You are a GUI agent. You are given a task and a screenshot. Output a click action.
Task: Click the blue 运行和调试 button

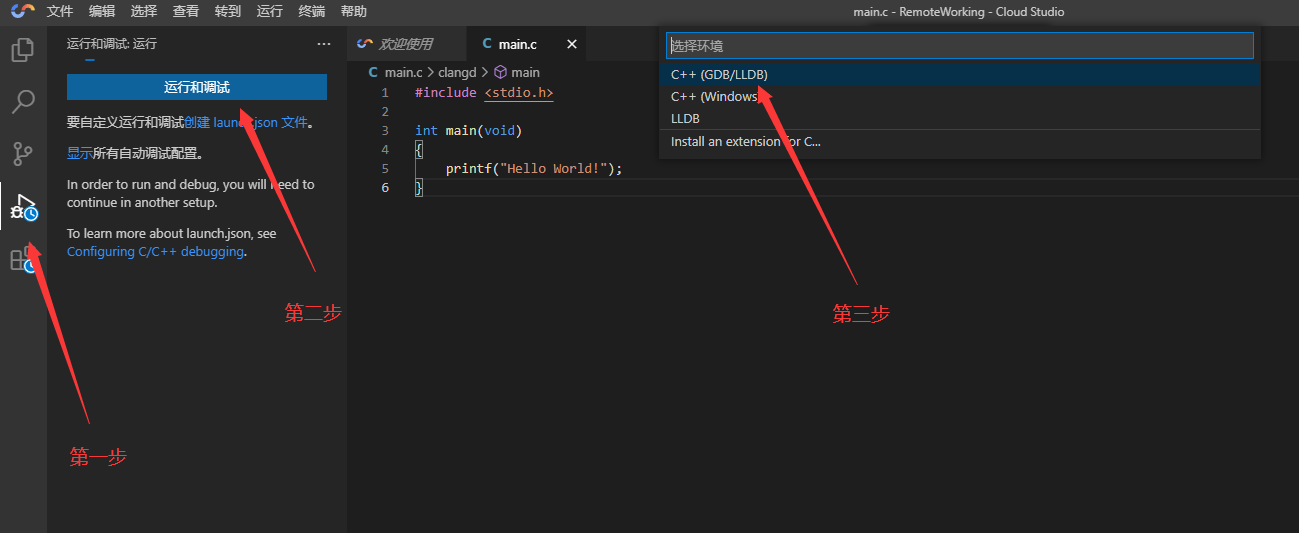(197, 88)
